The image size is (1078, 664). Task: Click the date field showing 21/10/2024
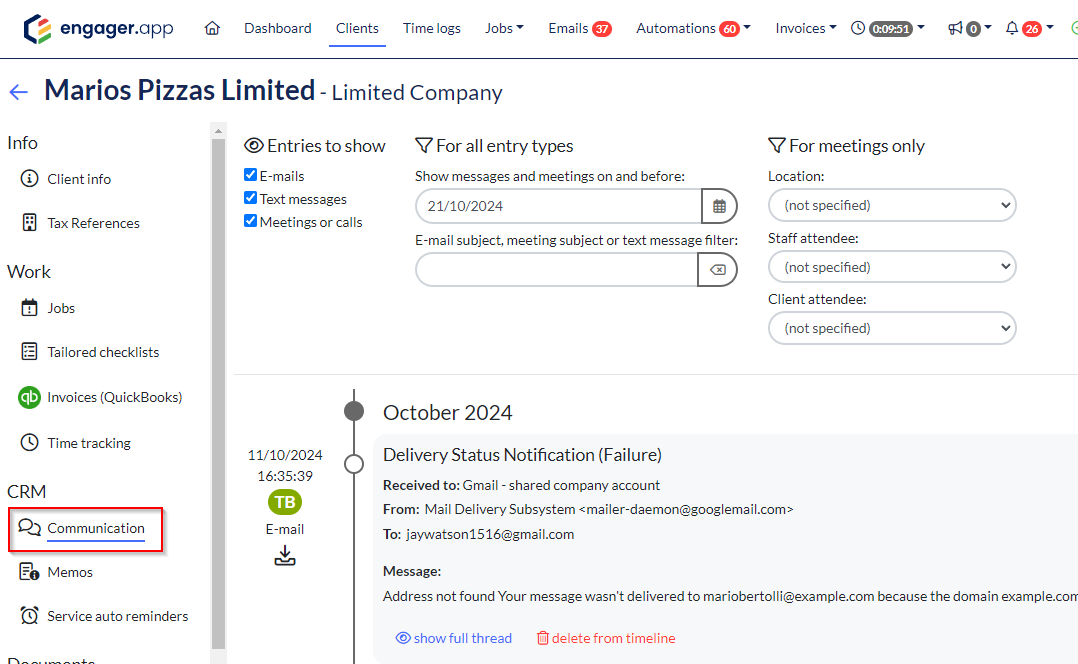click(x=558, y=206)
